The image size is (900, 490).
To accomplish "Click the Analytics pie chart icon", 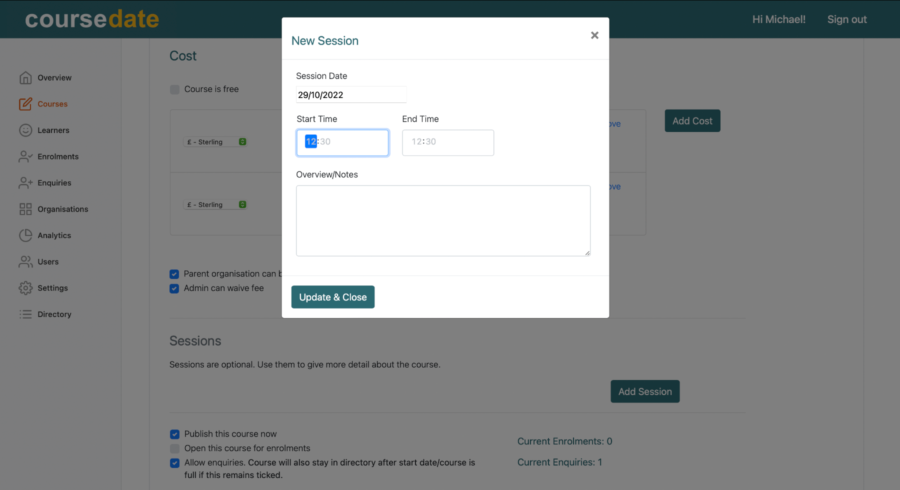I will 25,236.
